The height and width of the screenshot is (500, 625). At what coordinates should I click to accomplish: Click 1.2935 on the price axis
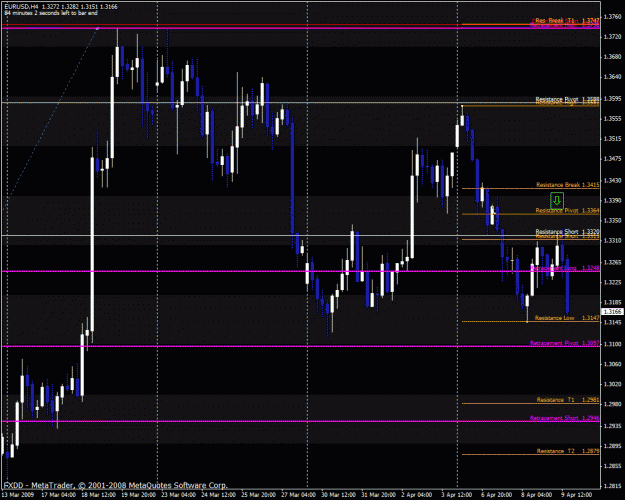tap(613, 426)
